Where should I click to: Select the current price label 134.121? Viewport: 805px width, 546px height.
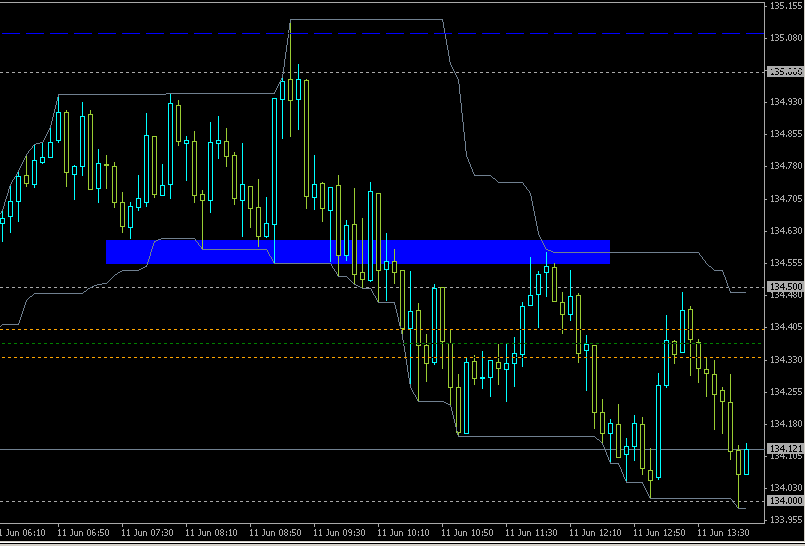[784, 449]
